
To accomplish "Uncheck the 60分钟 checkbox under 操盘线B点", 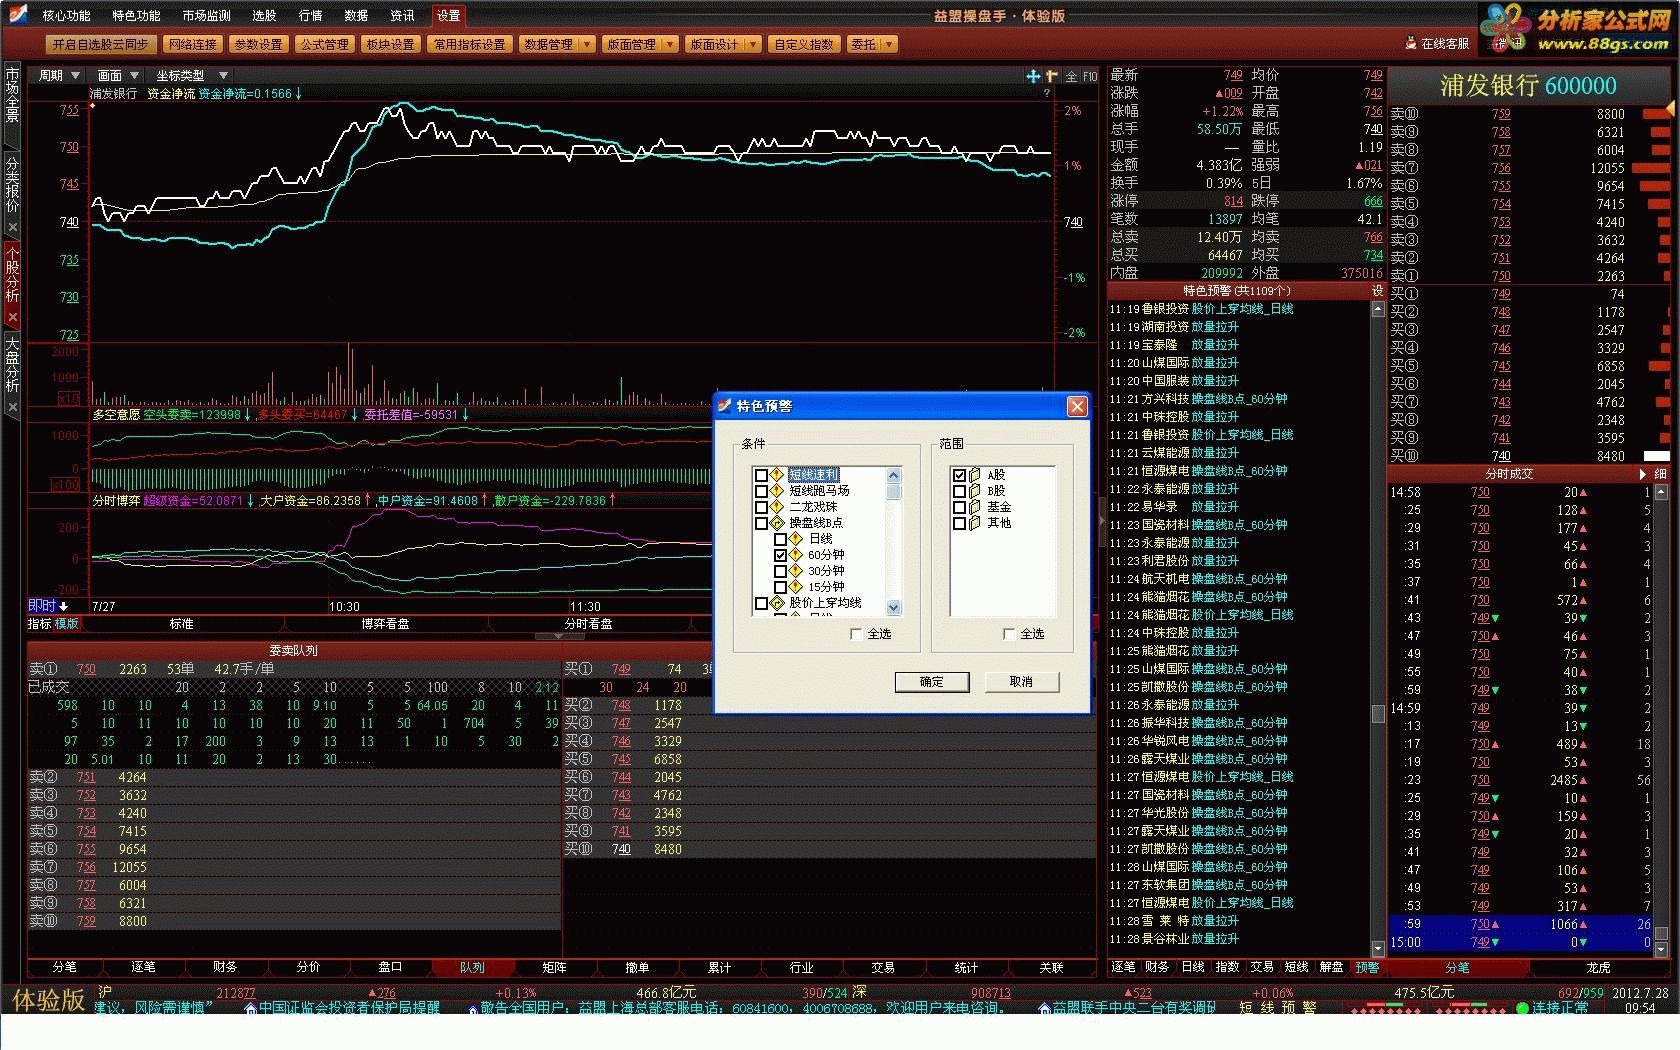I will point(781,555).
